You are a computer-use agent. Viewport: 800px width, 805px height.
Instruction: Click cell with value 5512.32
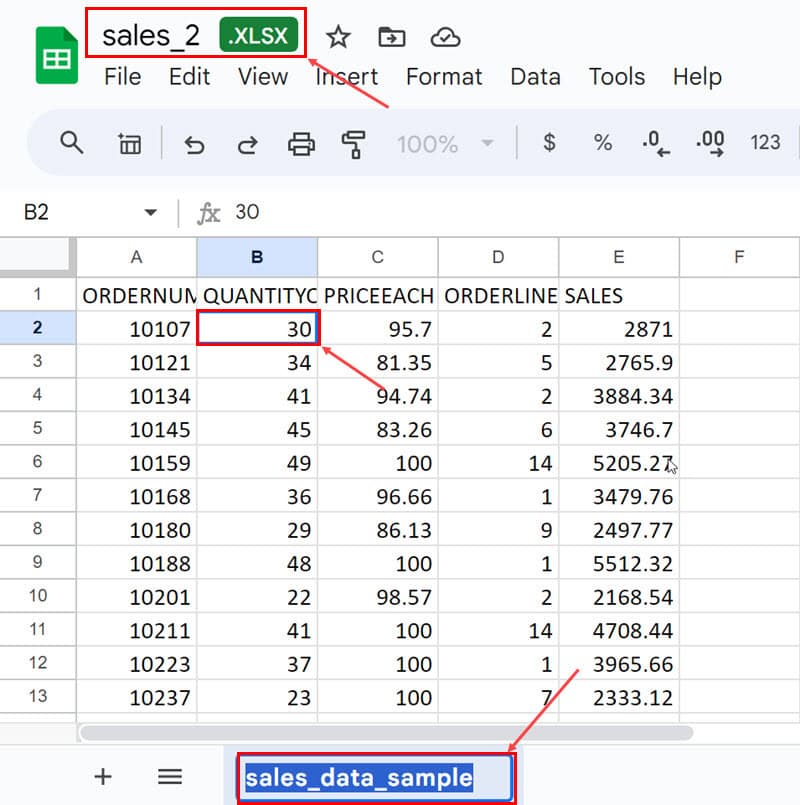point(619,563)
